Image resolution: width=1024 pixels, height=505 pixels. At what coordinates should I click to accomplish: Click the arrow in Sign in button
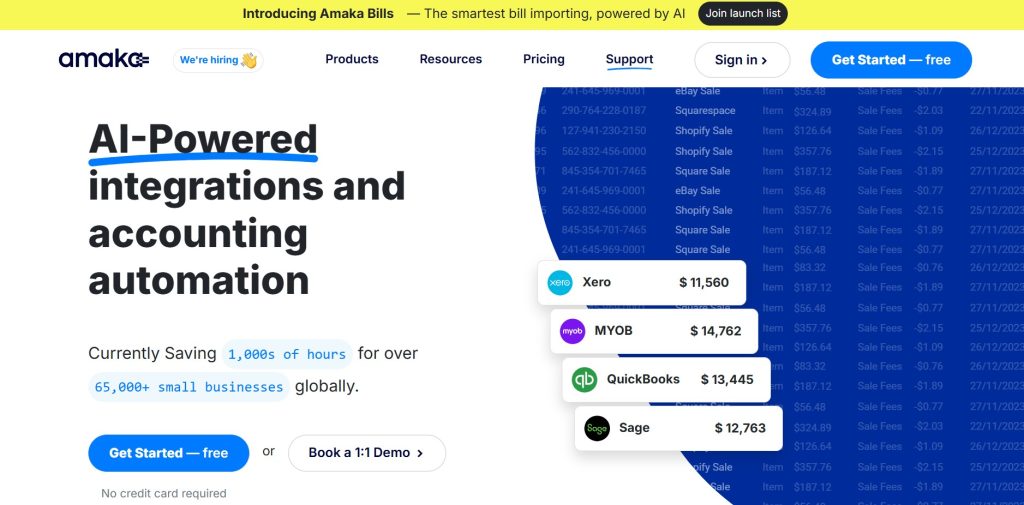coord(764,61)
